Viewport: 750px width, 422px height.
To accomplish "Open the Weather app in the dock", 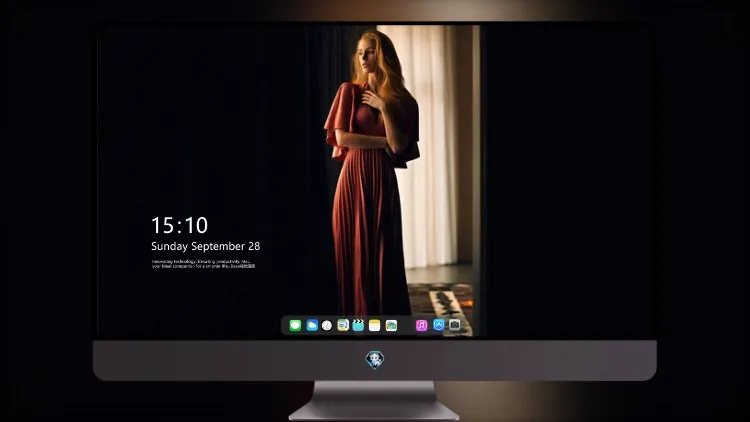I will pyautogui.click(x=312, y=325).
